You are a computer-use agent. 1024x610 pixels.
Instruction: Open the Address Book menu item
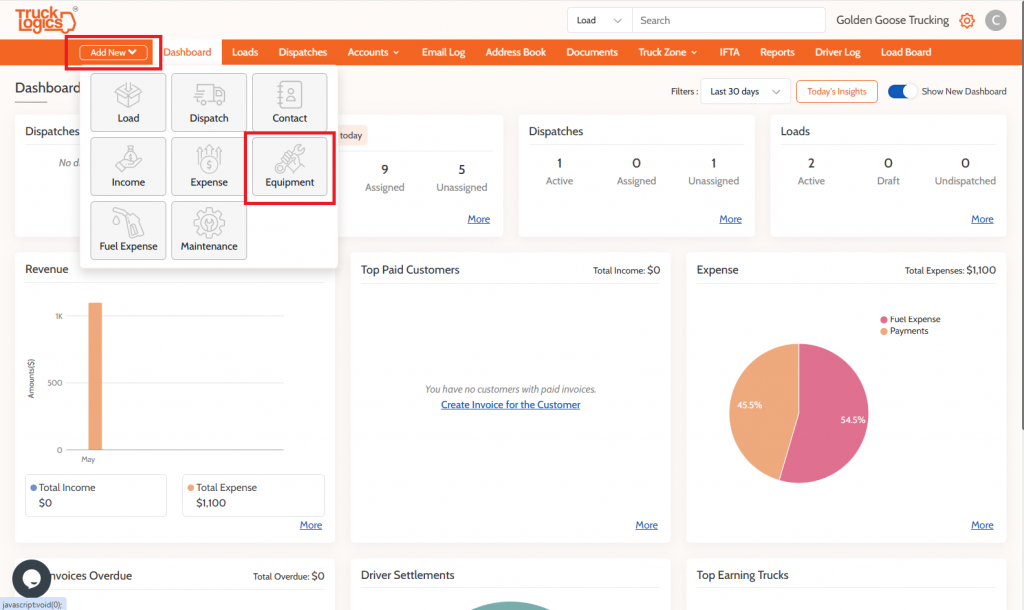tap(515, 52)
